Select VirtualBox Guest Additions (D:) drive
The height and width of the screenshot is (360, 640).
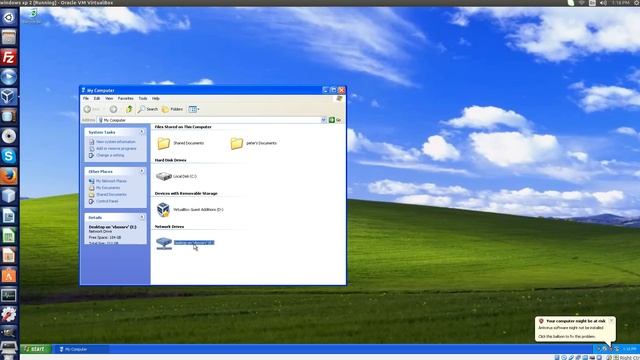pyautogui.click(x=163, y=209)
